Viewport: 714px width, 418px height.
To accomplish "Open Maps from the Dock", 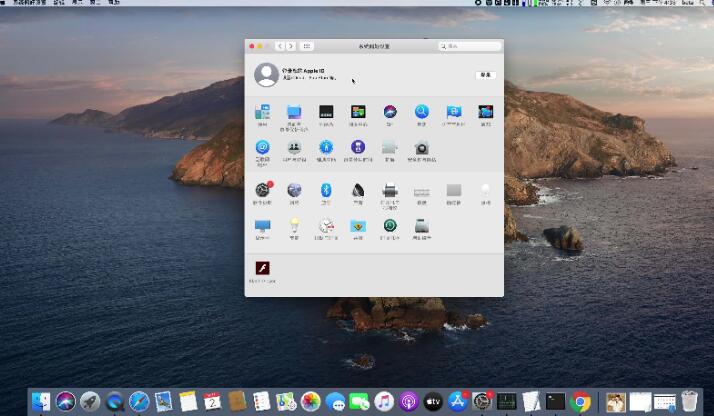I will (x=286, y=402).
